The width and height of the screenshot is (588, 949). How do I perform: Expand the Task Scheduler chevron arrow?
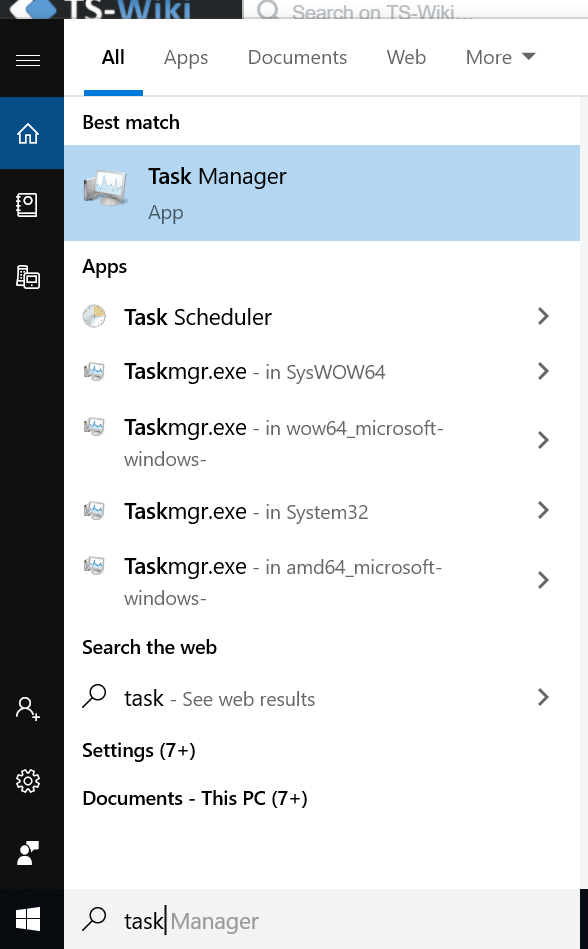coord(543,316)
